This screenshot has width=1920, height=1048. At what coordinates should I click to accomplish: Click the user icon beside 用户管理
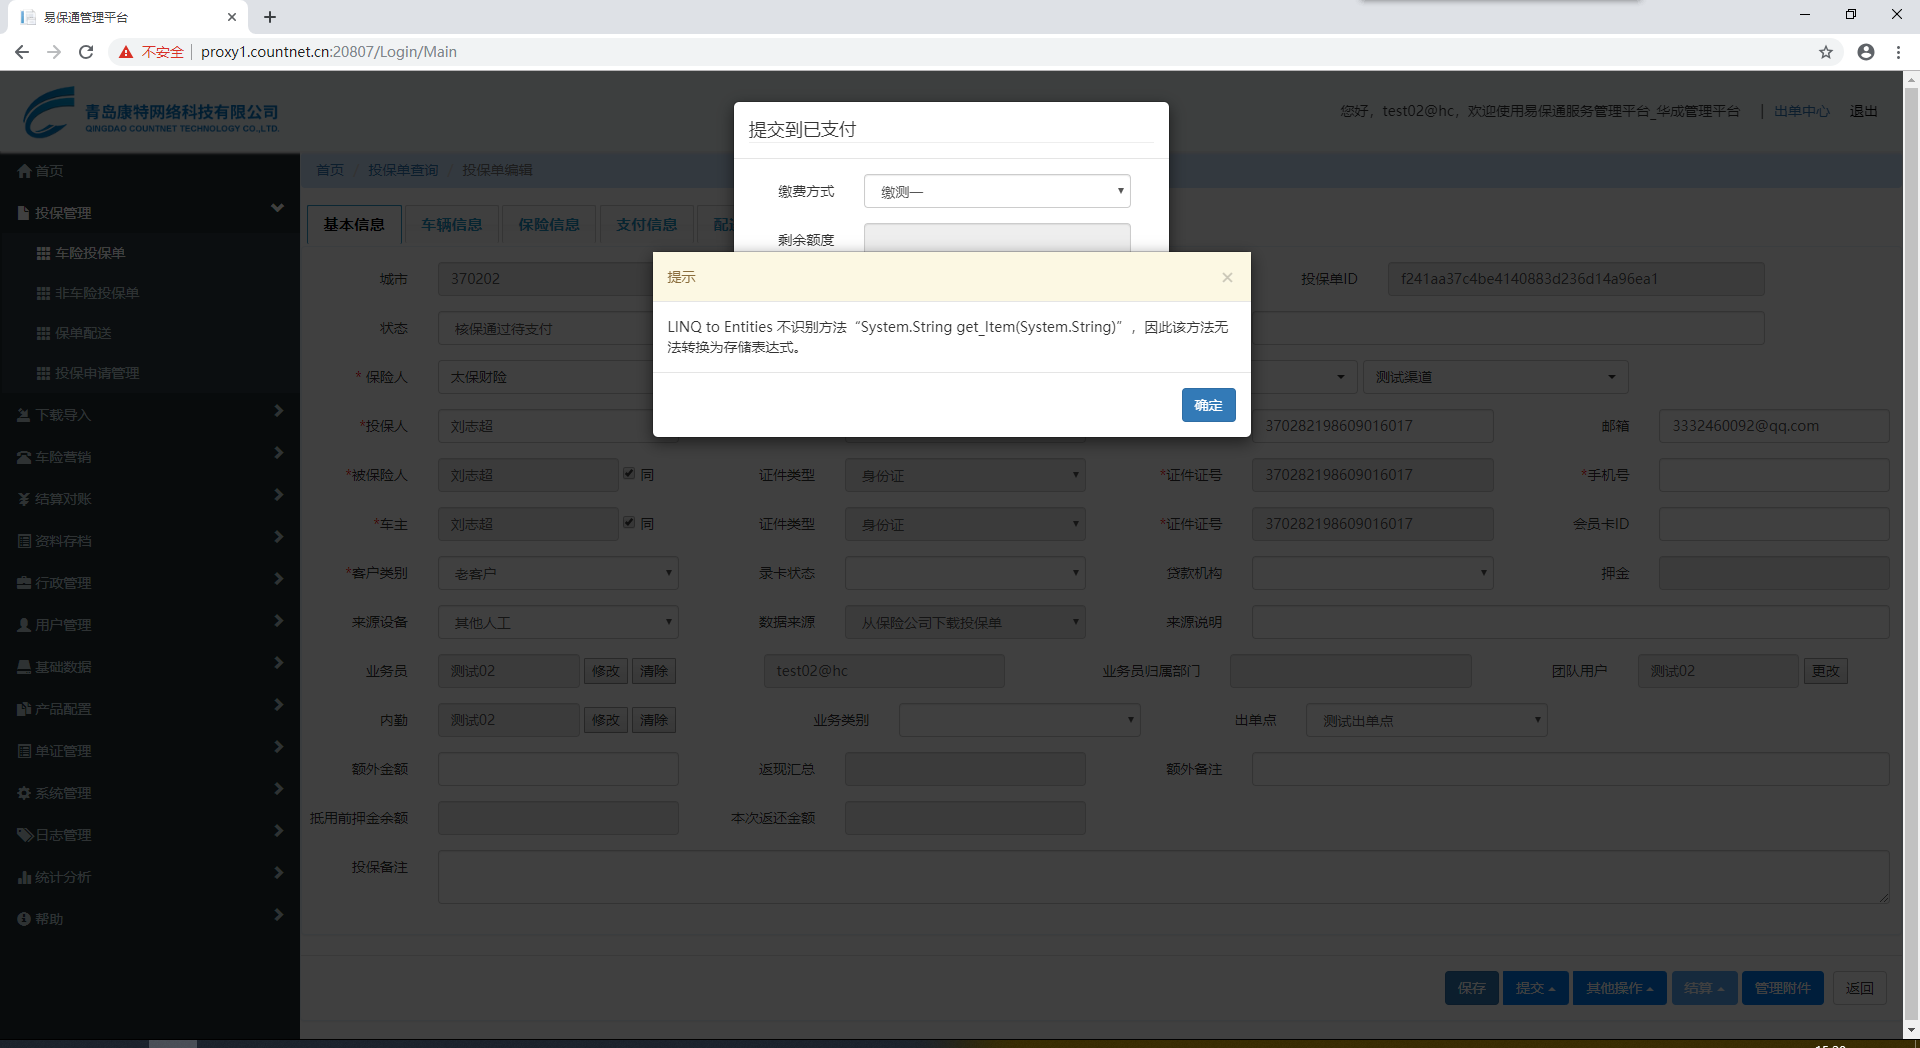click(x=24, y=625)
